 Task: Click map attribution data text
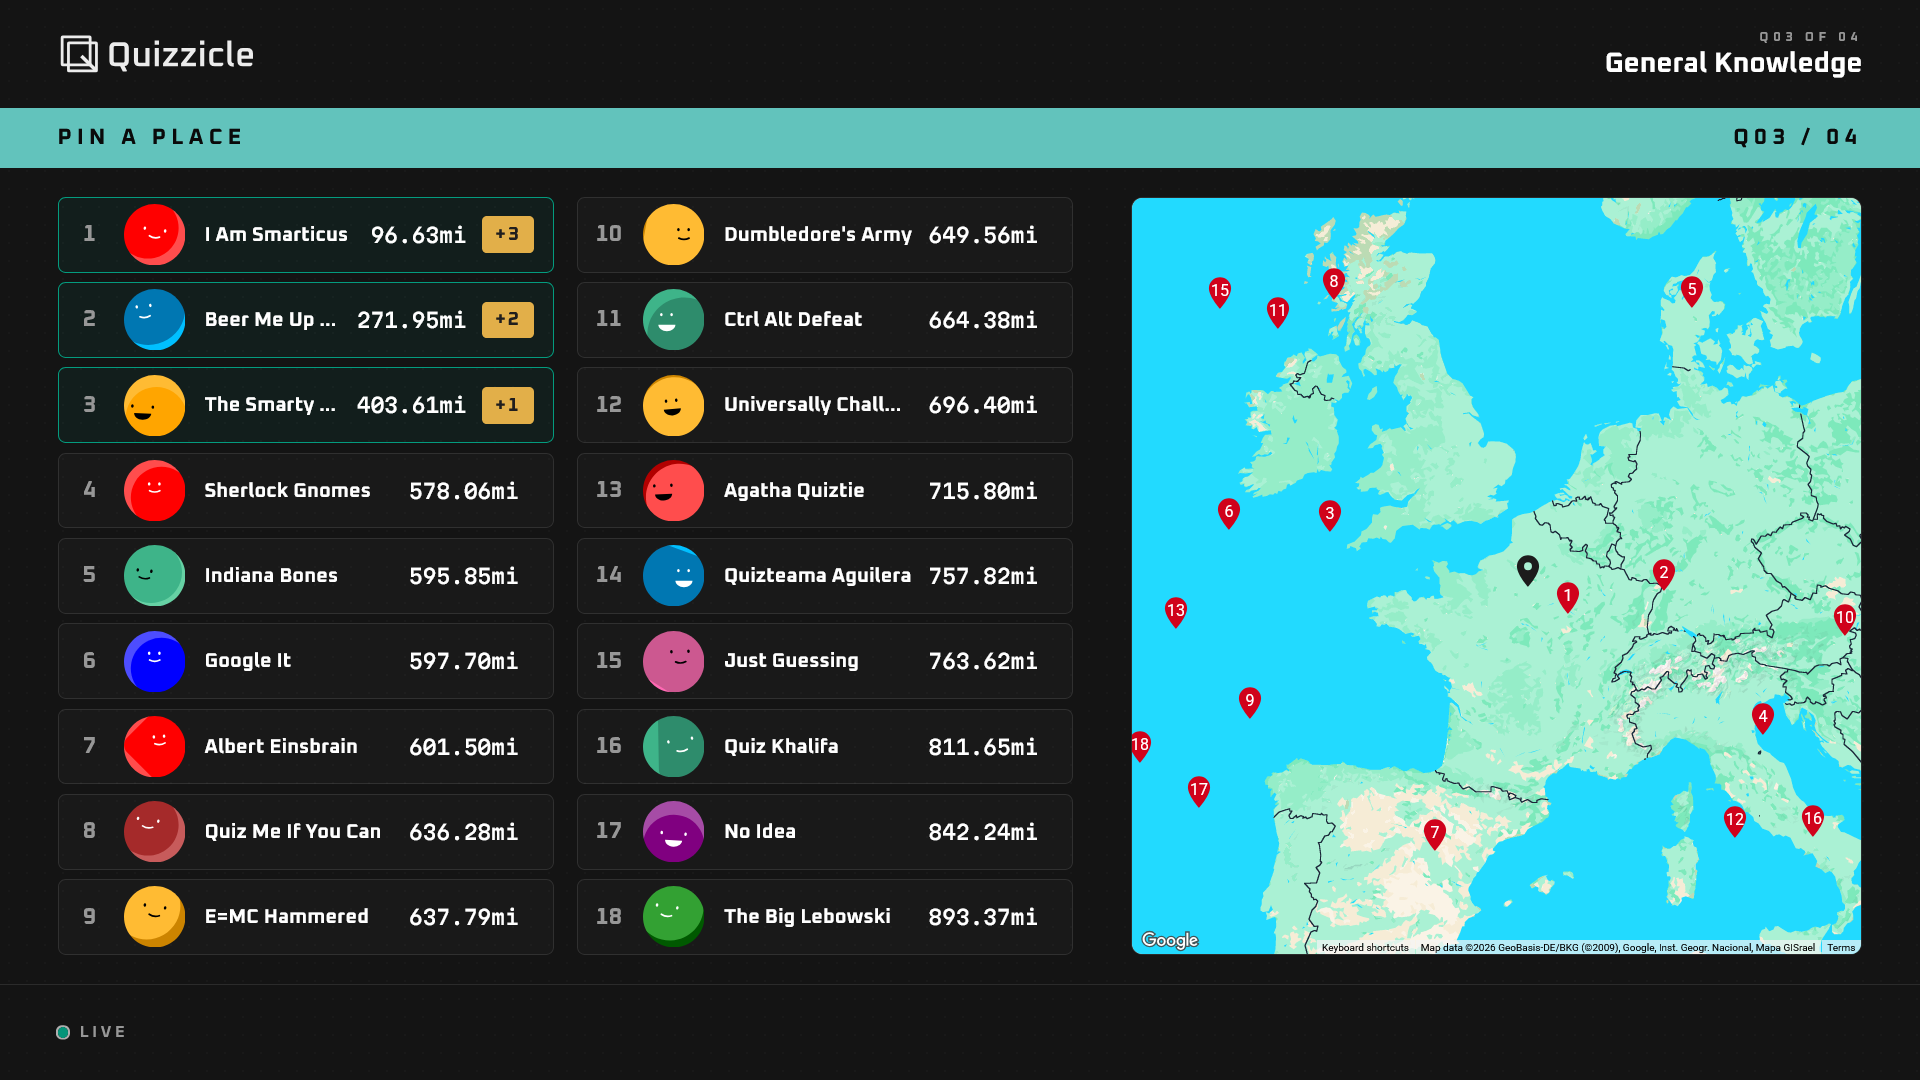point(1617,948)
